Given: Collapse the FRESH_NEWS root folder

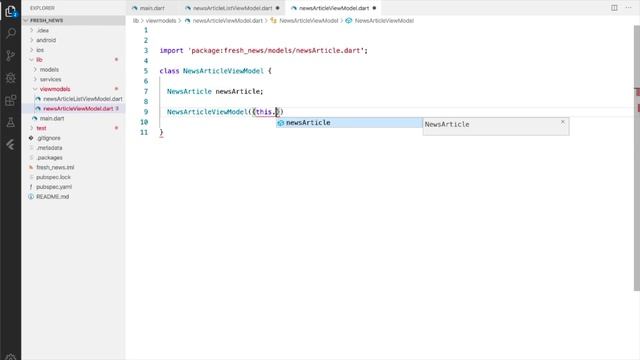Looking at the screenshot, I should click(73, 20).
